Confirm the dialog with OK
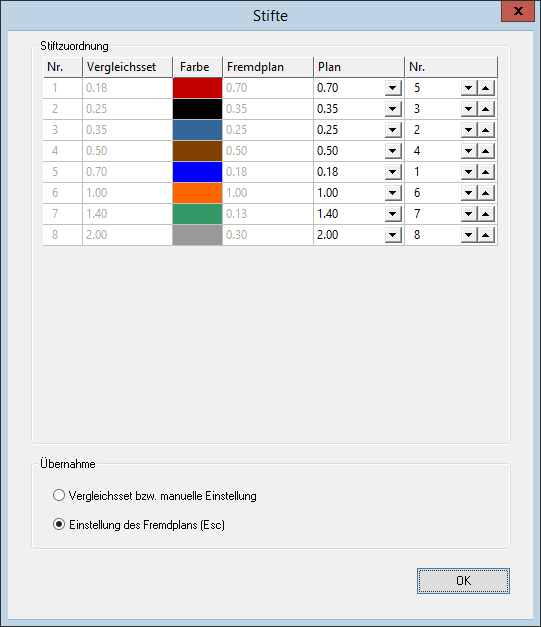 click(463, 581)
